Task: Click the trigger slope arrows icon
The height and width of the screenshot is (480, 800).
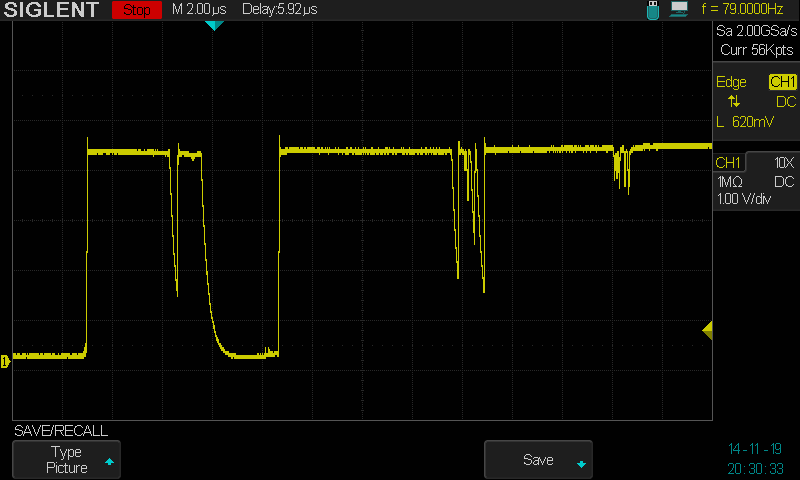Action: click(734, 102)
